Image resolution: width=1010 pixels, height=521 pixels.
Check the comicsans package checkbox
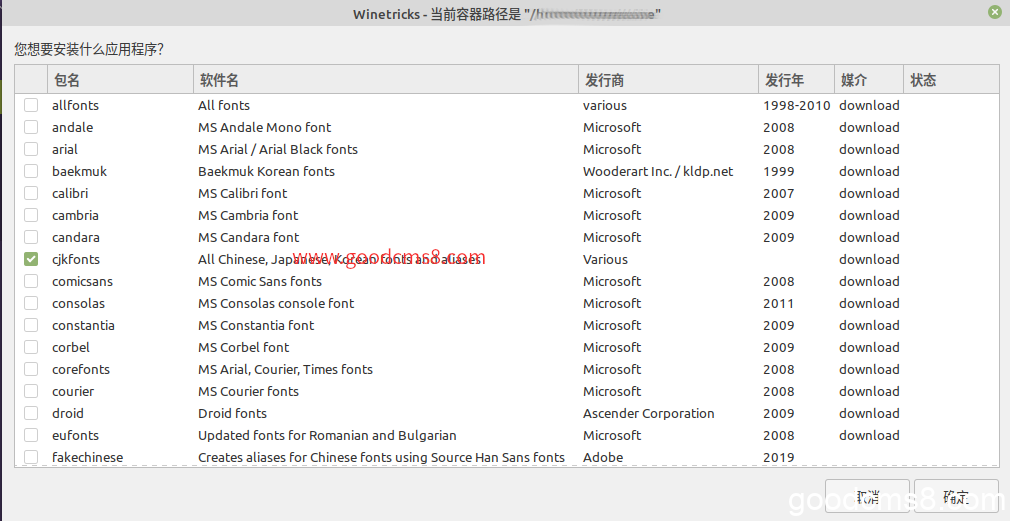click(31, 281)
